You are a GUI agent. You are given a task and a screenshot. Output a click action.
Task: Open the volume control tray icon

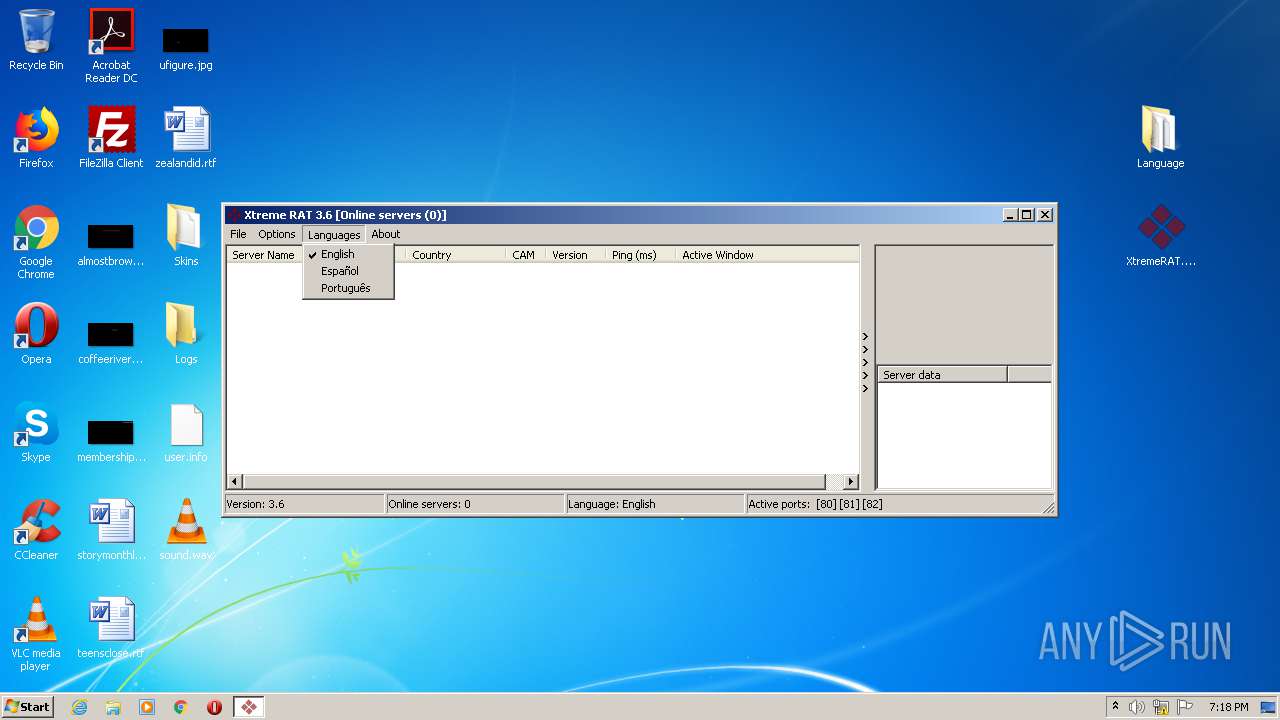click(x=1137, y=707)
